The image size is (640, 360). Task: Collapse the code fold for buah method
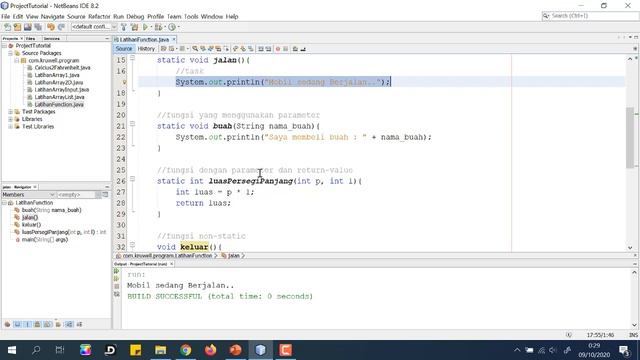point(132,123)
